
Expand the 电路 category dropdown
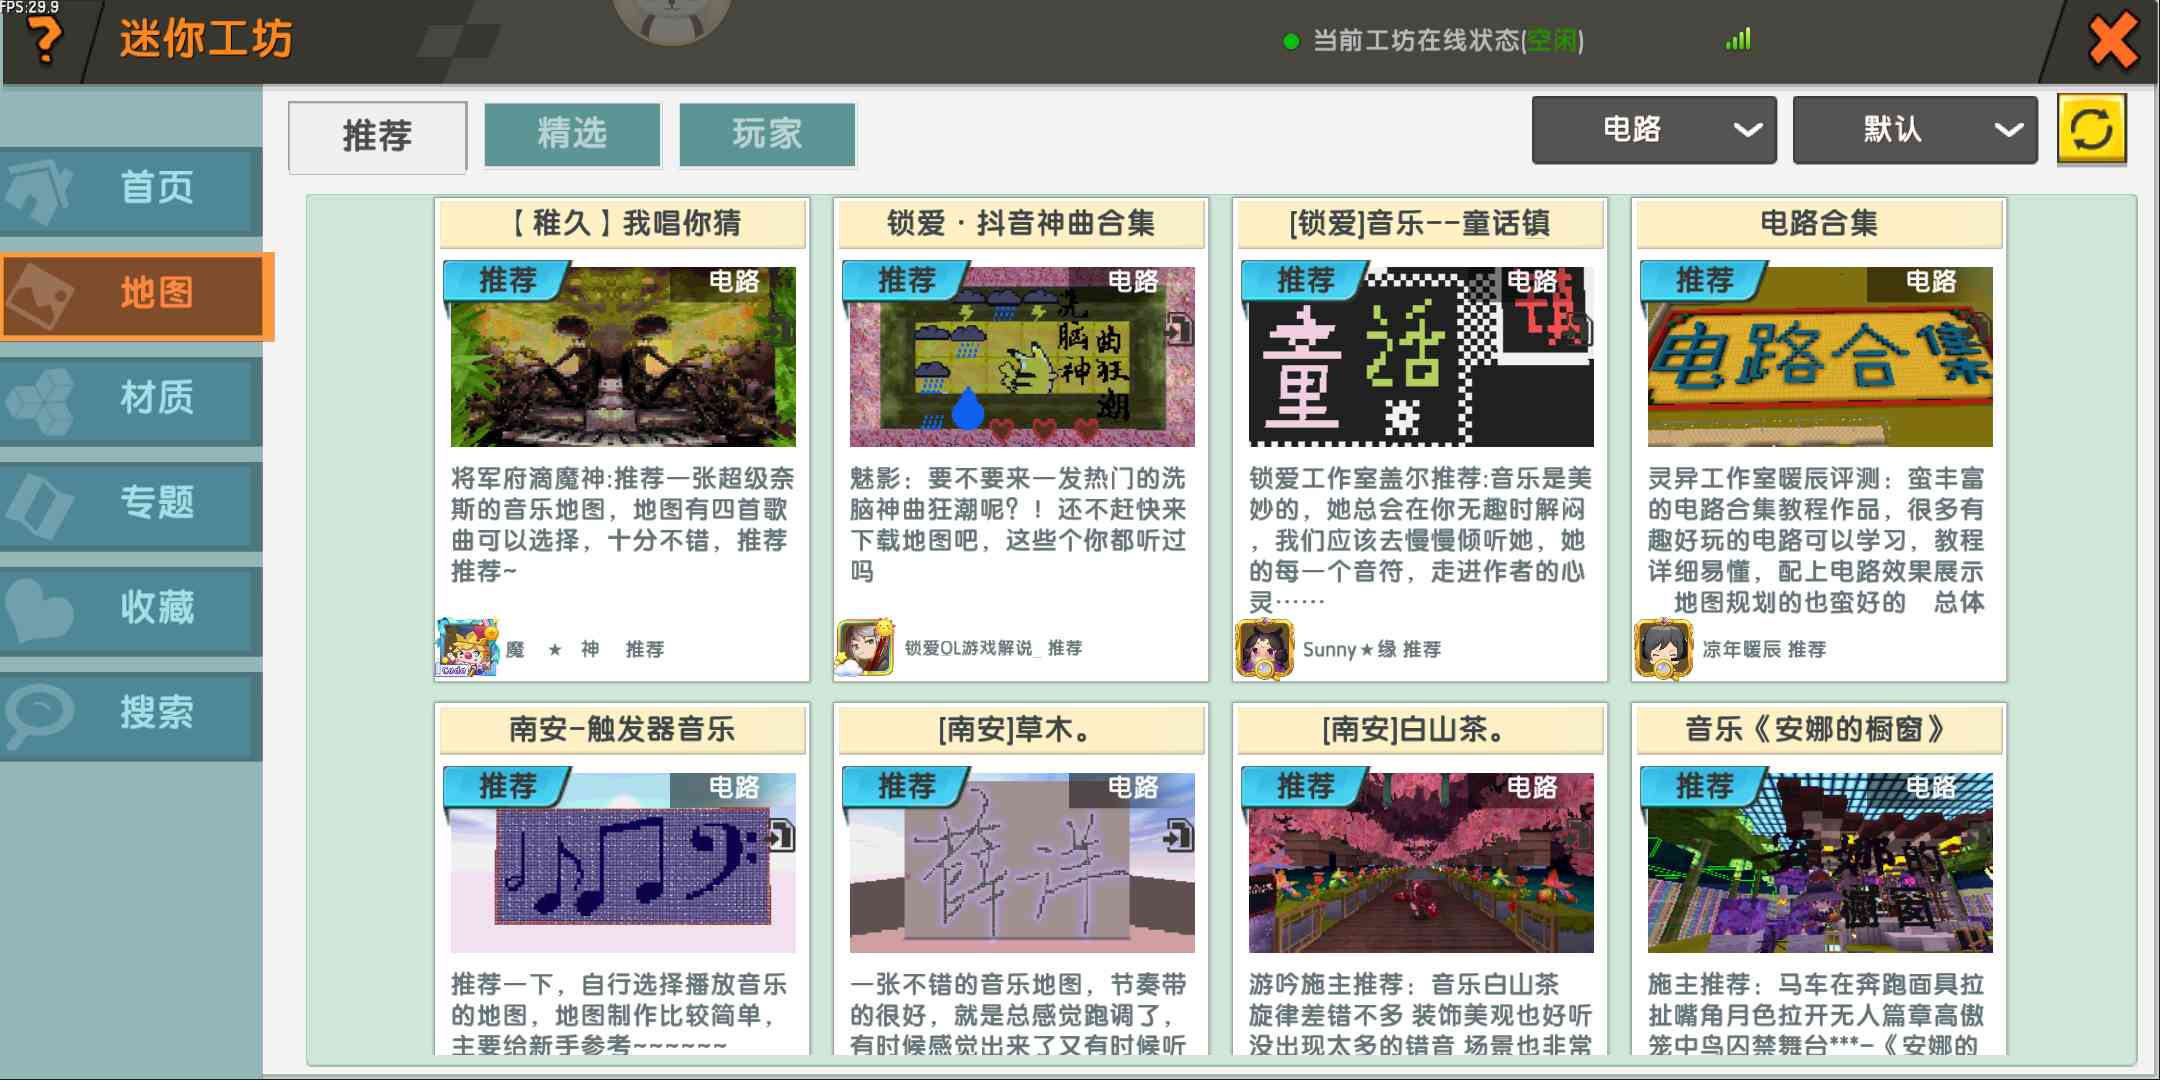click(1654, 129)
